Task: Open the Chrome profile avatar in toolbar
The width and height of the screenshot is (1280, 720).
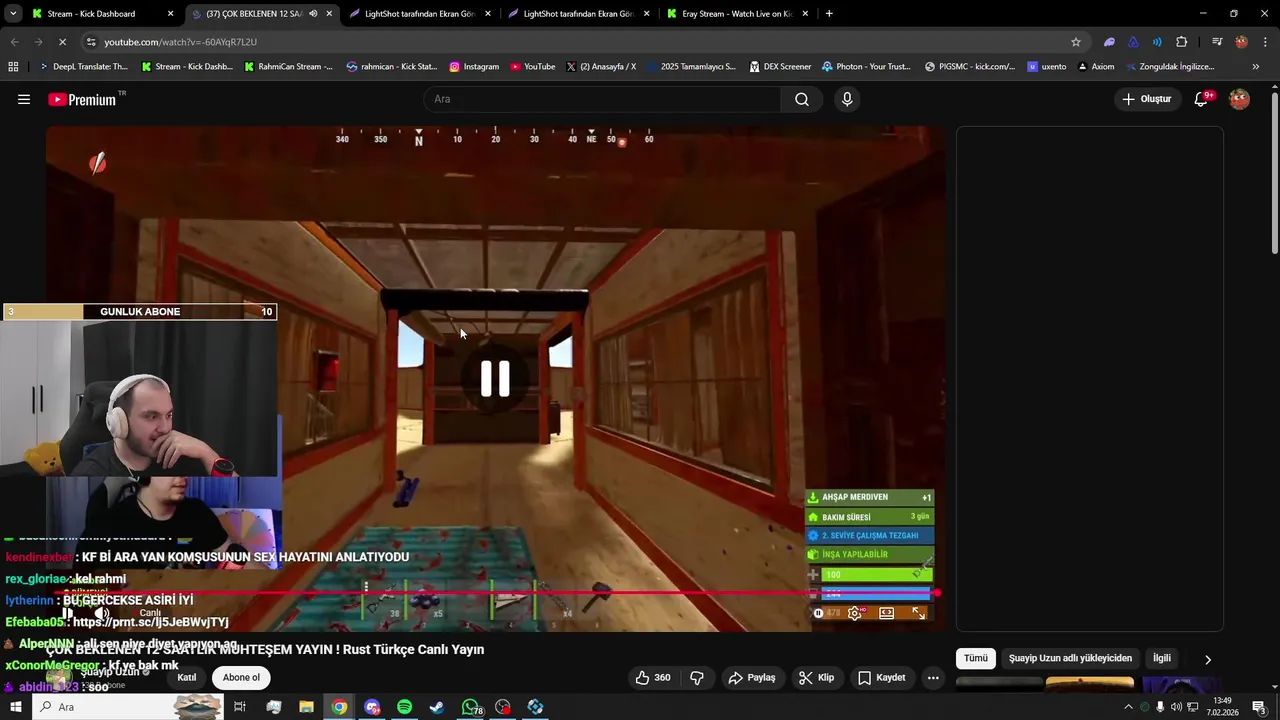Action: 1241,42
